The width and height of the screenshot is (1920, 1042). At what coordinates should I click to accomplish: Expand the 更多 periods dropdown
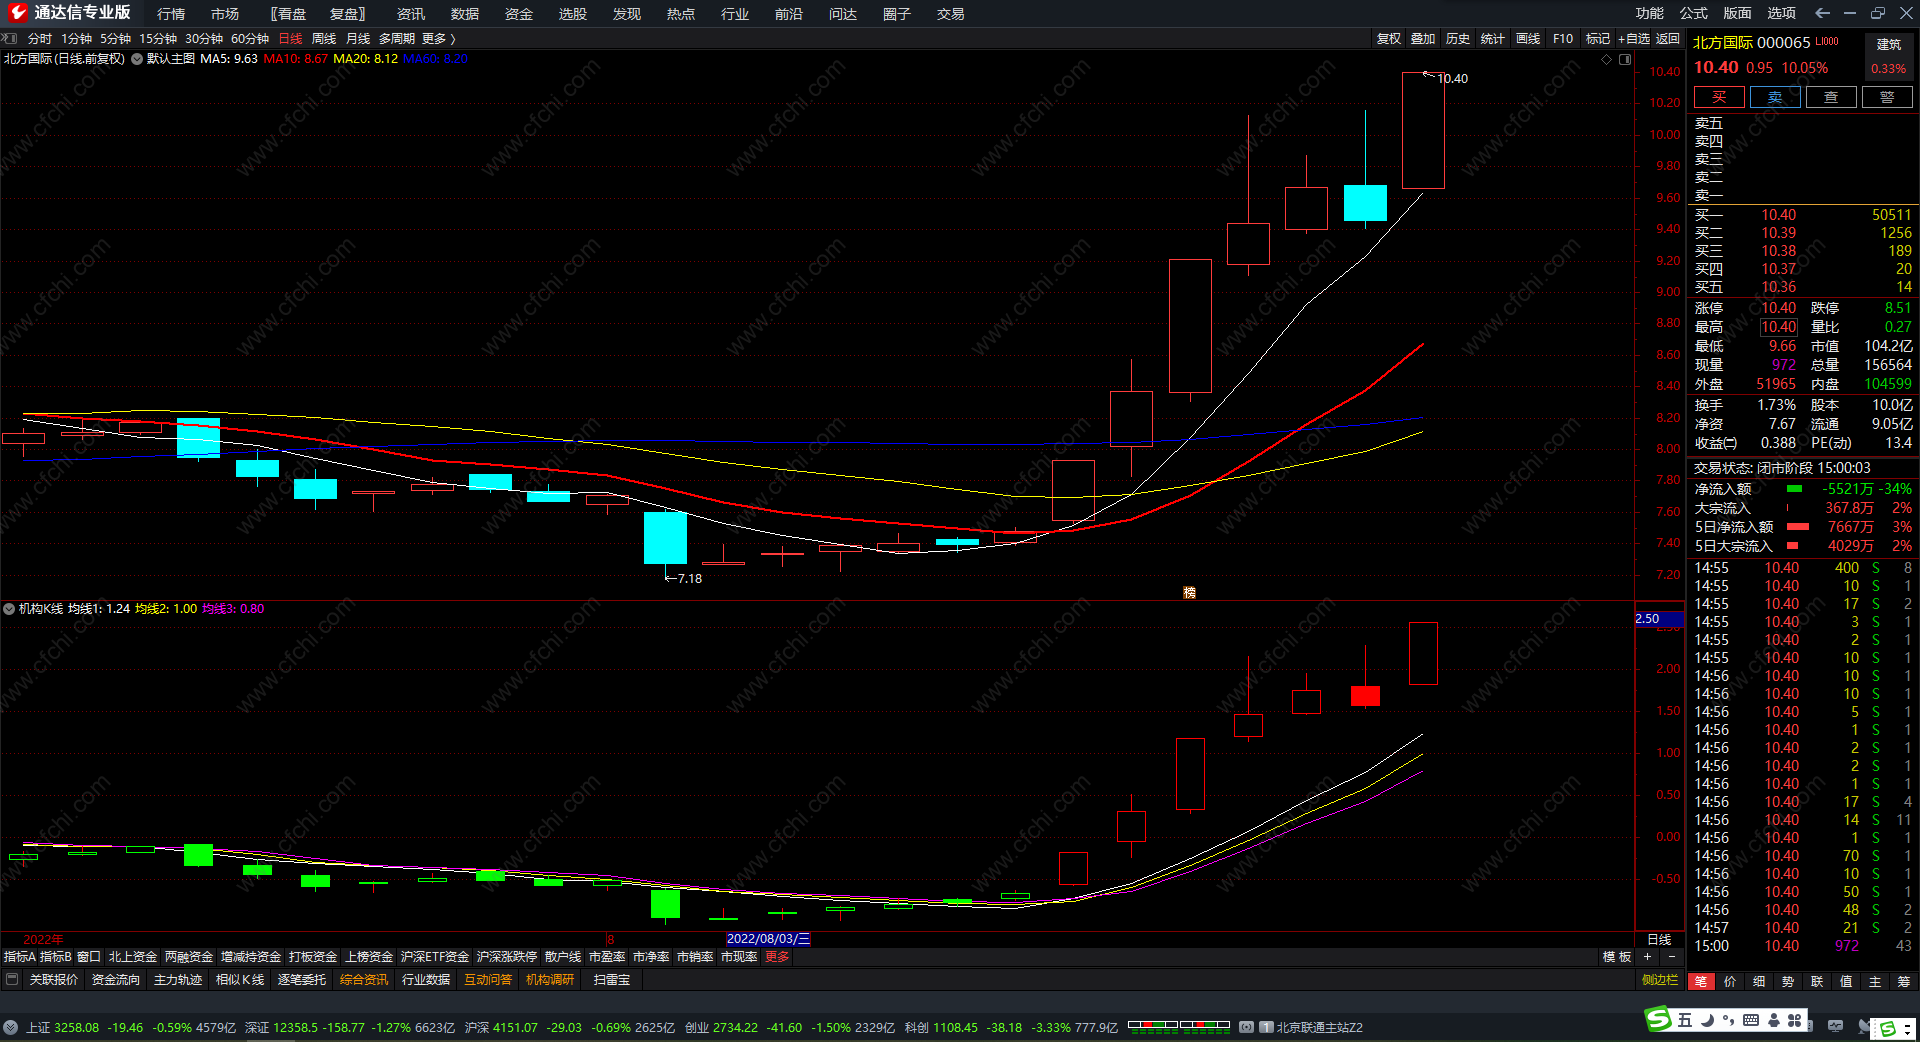click(x=438, y=38)
